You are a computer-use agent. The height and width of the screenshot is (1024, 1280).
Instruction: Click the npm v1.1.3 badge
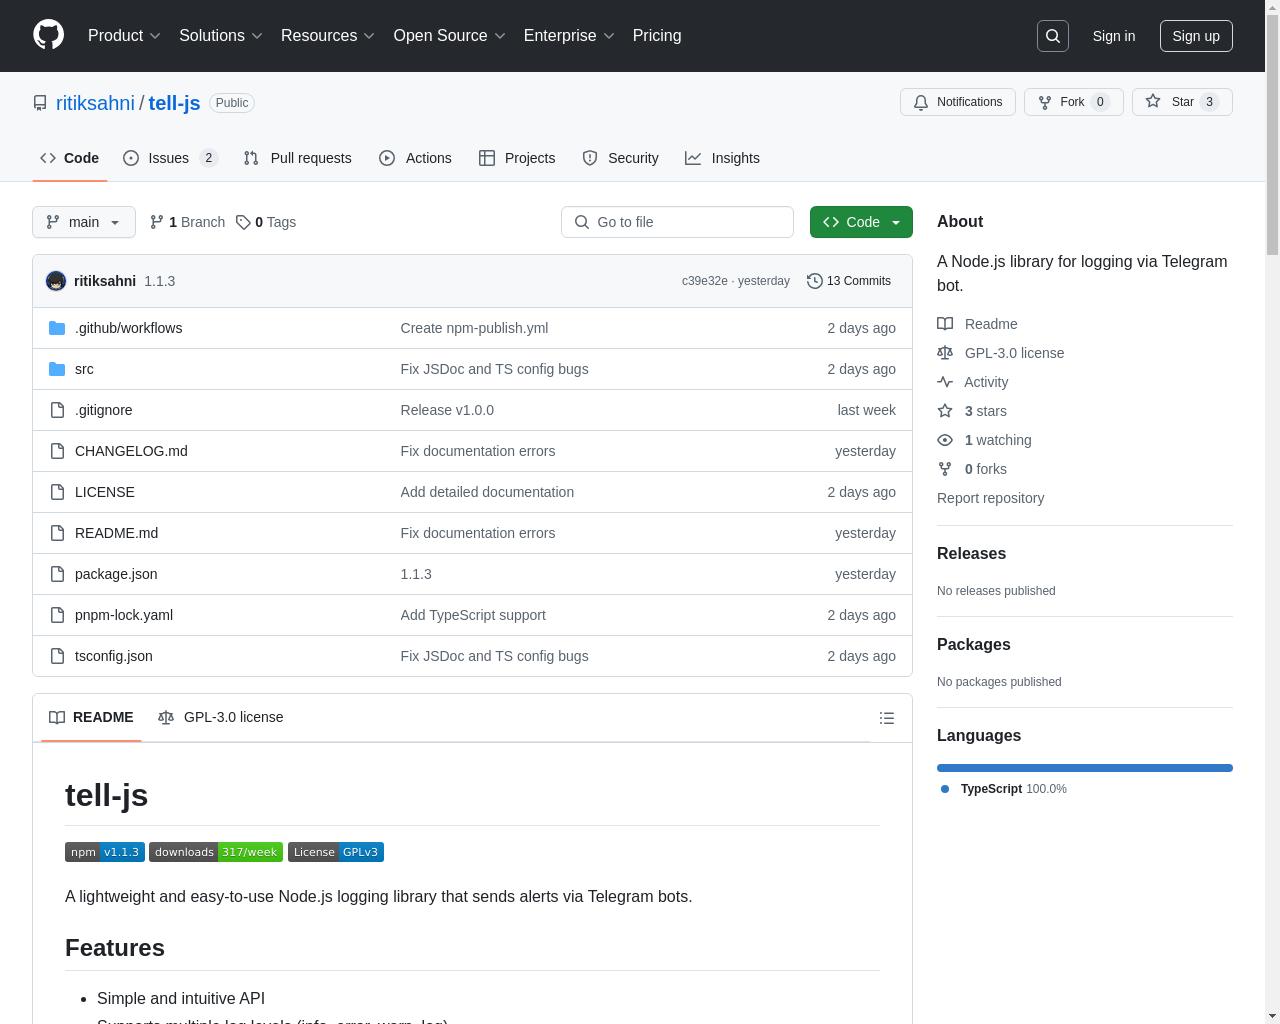[x=105, y=852]
